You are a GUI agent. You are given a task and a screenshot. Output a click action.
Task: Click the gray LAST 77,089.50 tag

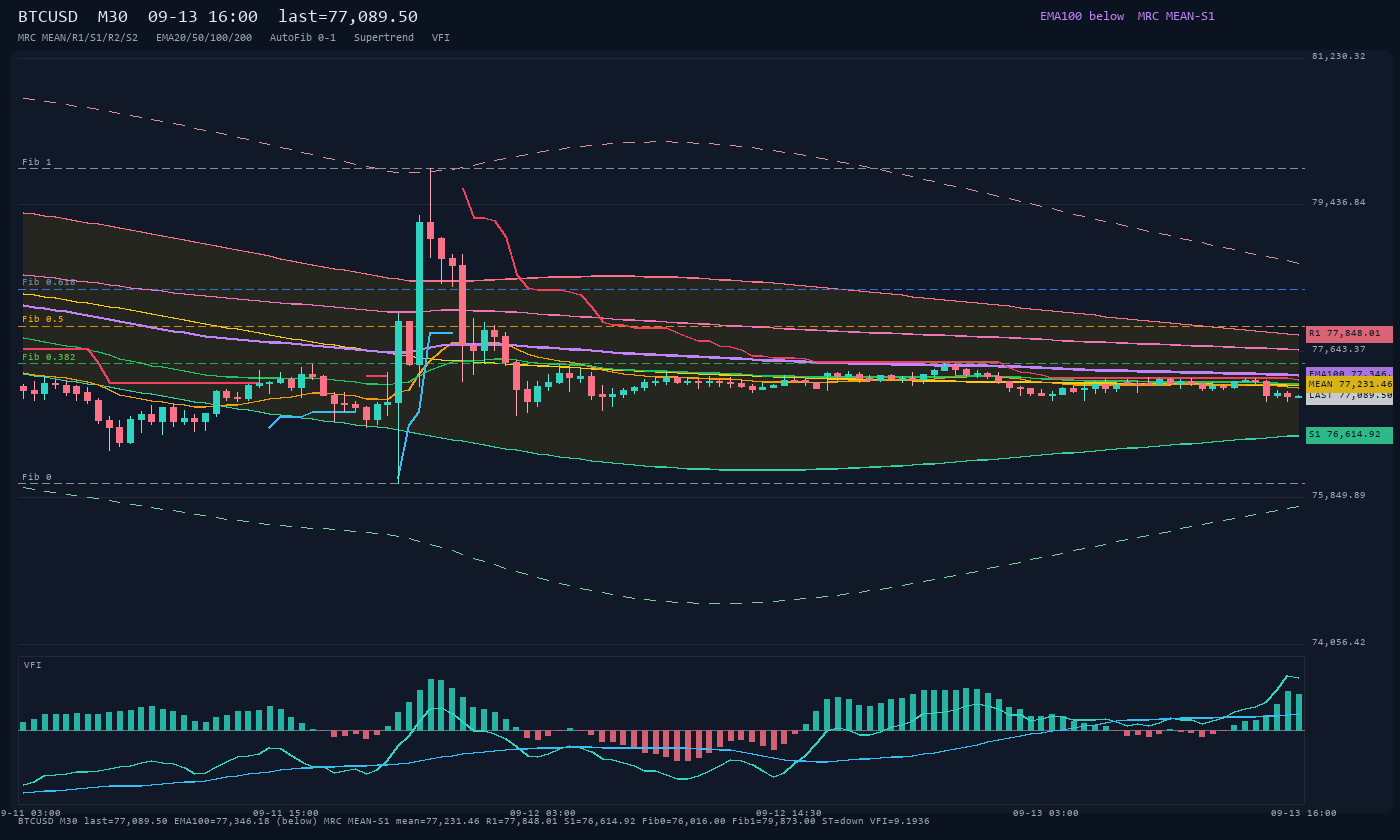coord(1349,398)
